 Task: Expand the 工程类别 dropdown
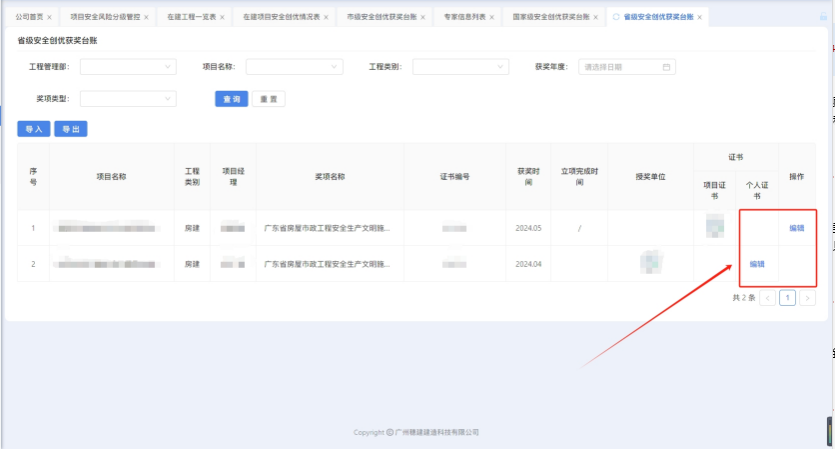click(460, 67)
